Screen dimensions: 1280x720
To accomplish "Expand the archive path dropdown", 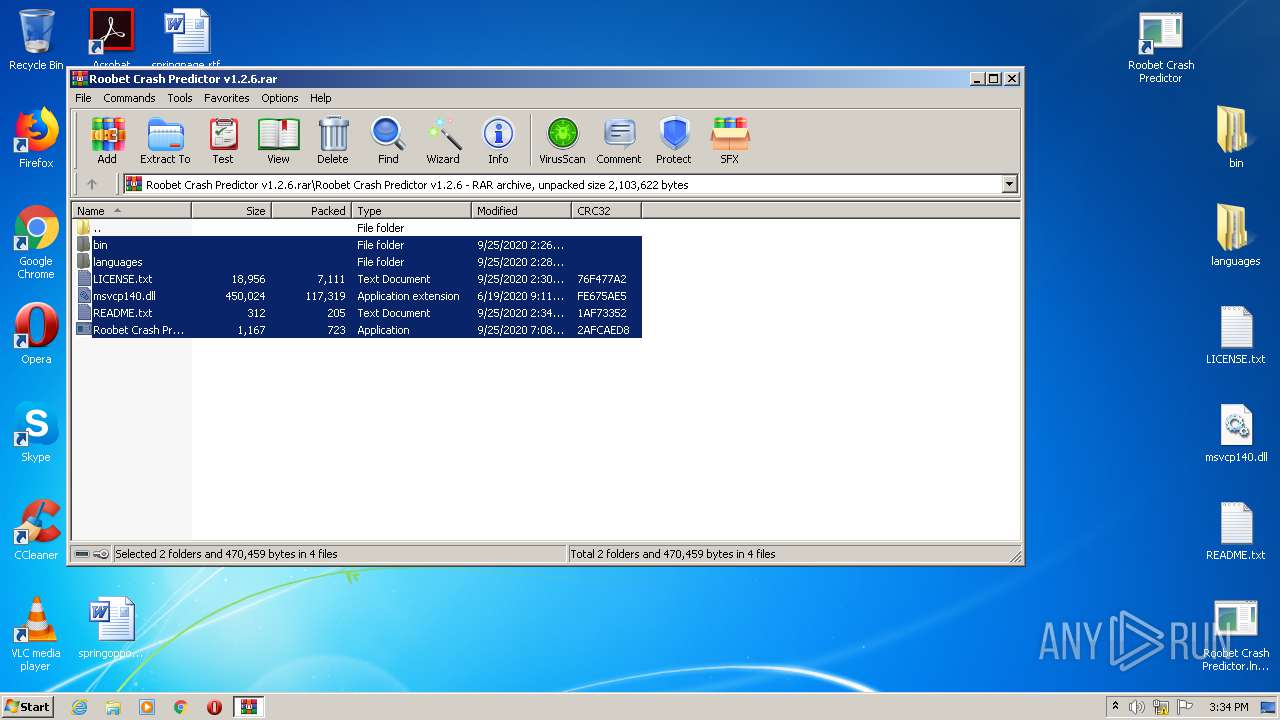I will pos(1009,184).
